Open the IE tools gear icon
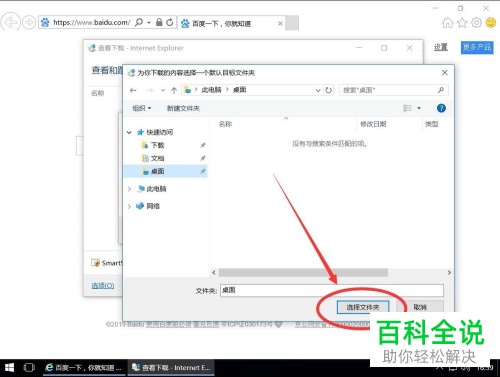The width and height of the screenshot is (500, 377). point(476,22)
